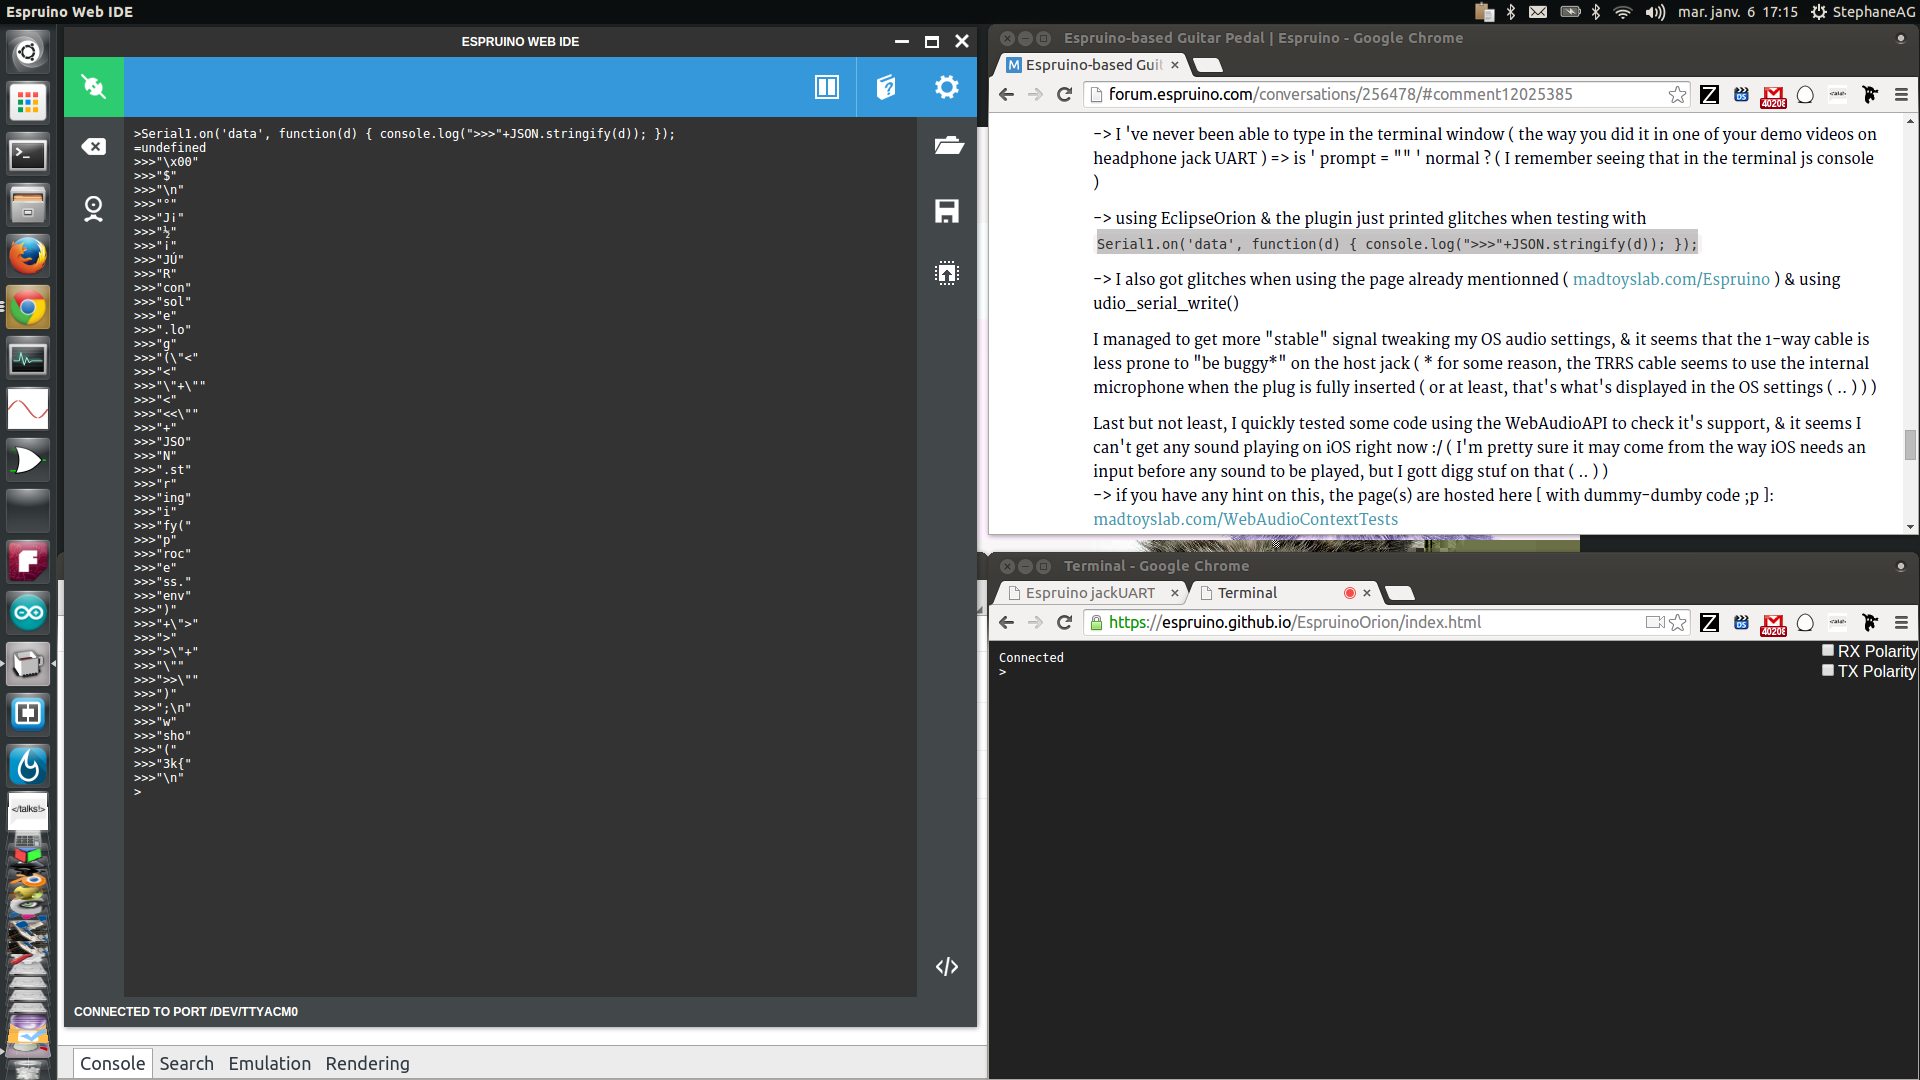Switch to code view with </> icon
1920x1080 pixels.
947,966
